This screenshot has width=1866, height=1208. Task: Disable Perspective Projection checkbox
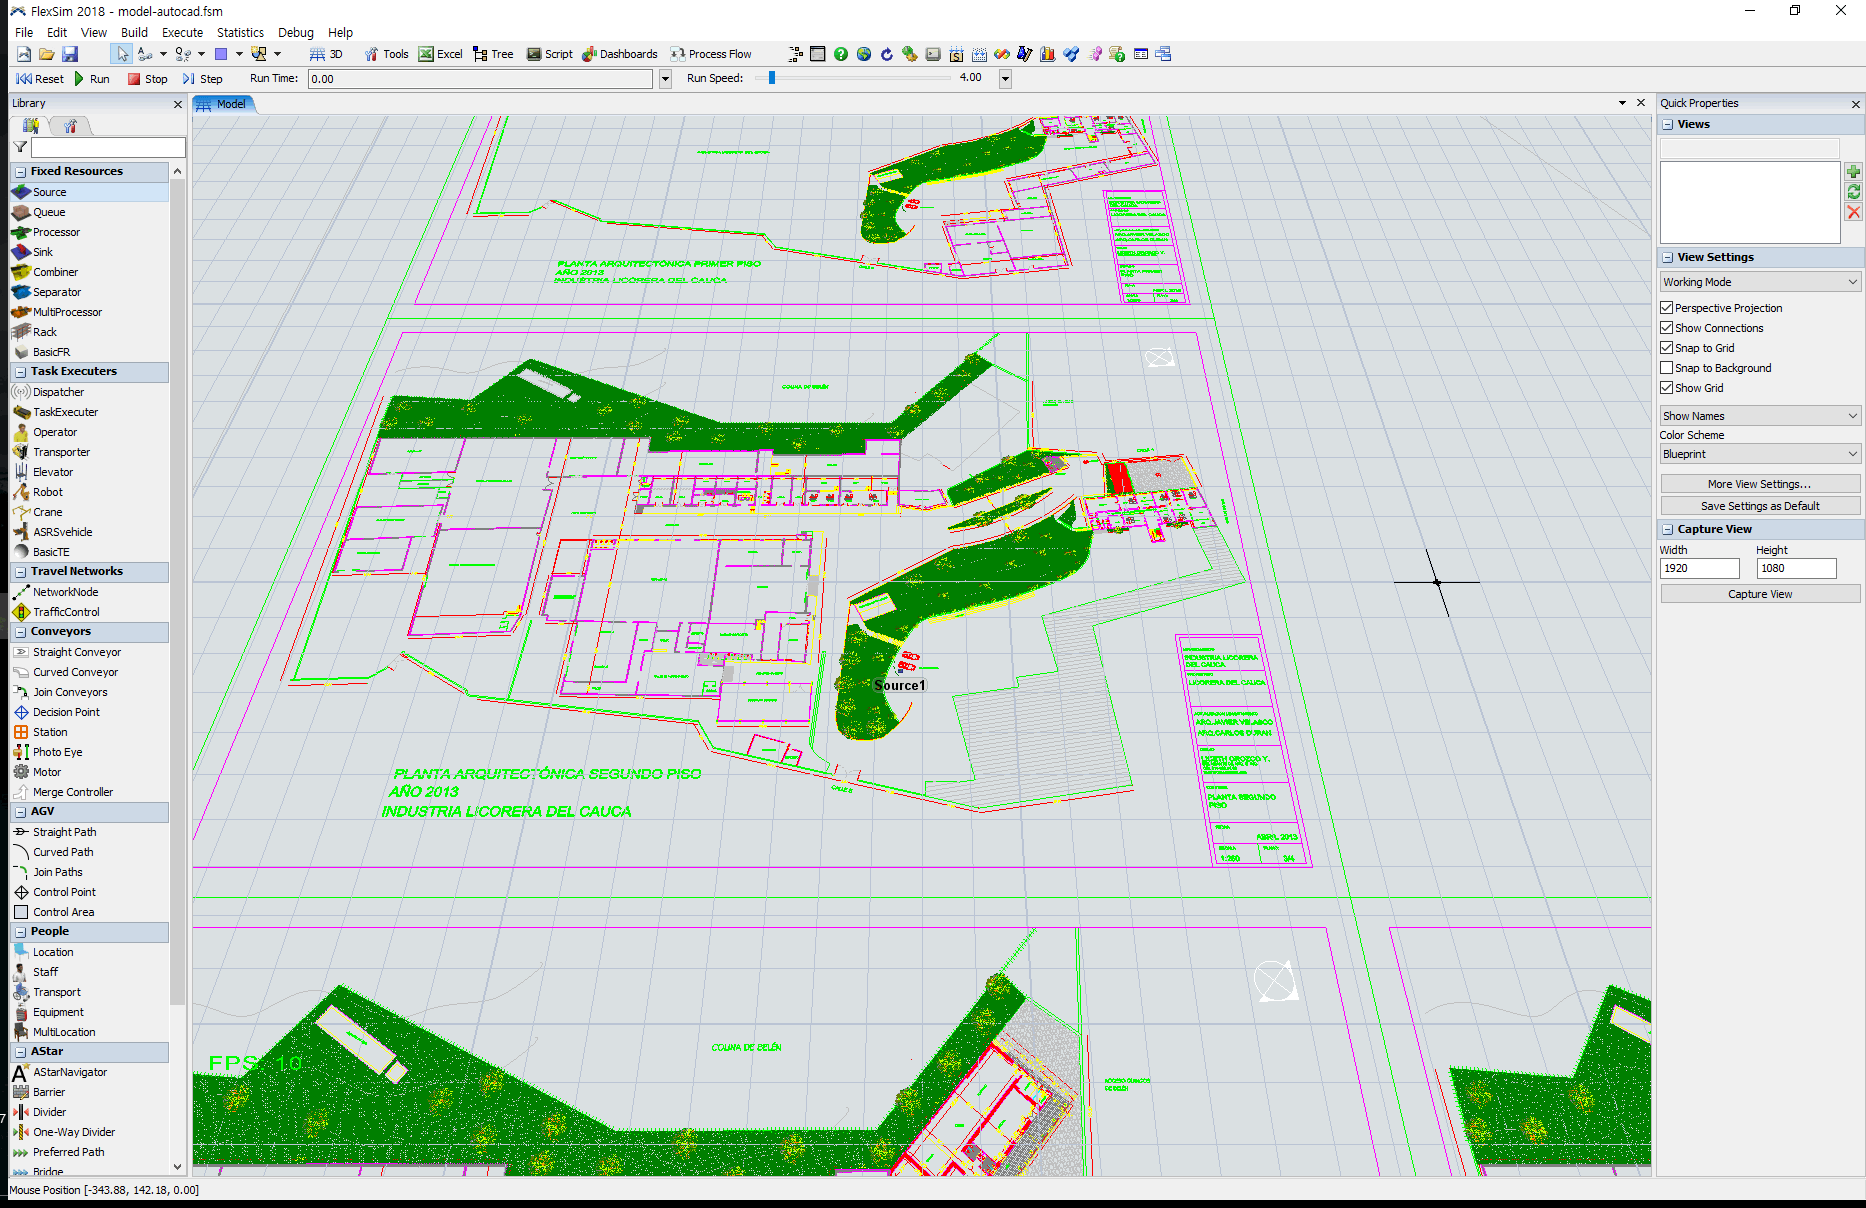(1667, 308)
